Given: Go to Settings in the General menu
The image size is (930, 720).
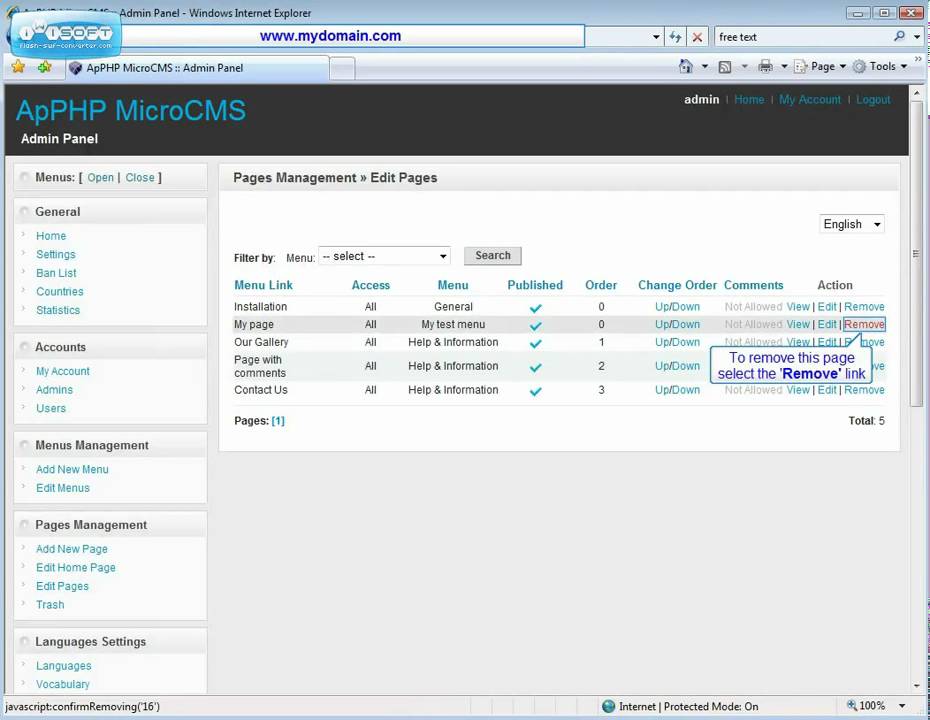Looking at the screenshot, I should point(56,254).
